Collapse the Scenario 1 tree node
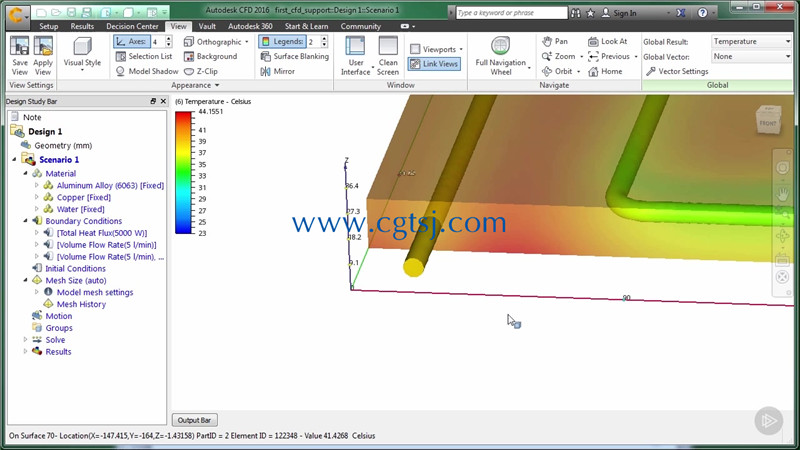 (14, 160)
